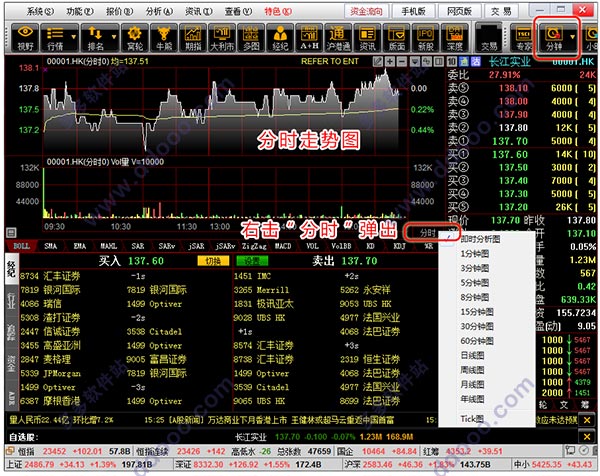Open the 系统(S) menu
Viewport: 600px width, 476px height.
click(x=40, y=11)
